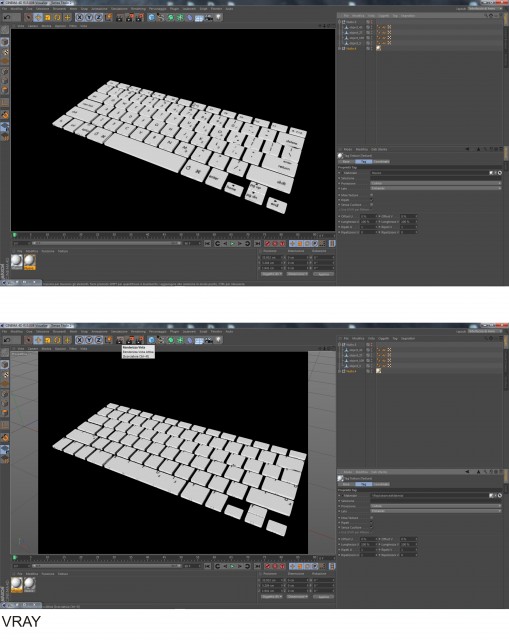Click timeline range slider in top screenshot
This screenshot has height=640, width=509.
[x=107, y=243]
